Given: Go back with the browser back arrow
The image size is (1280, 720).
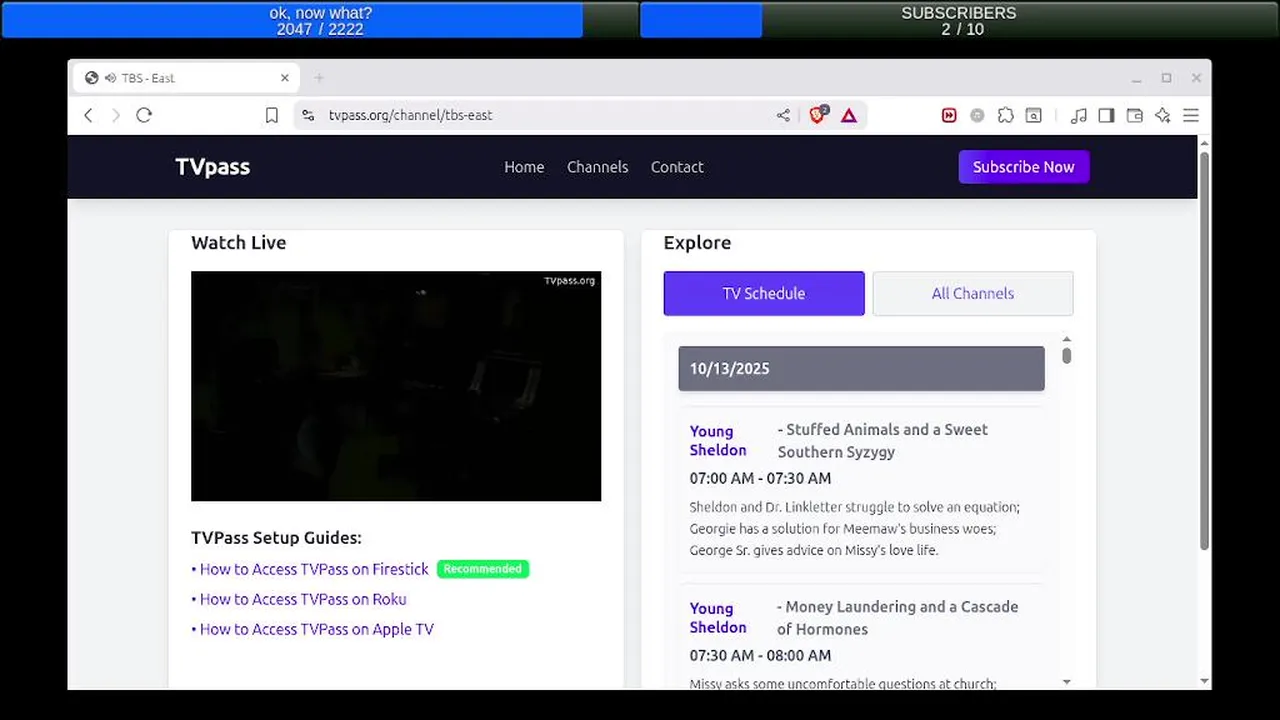Looking at the screenshot, I should click(x=88, y=115).
